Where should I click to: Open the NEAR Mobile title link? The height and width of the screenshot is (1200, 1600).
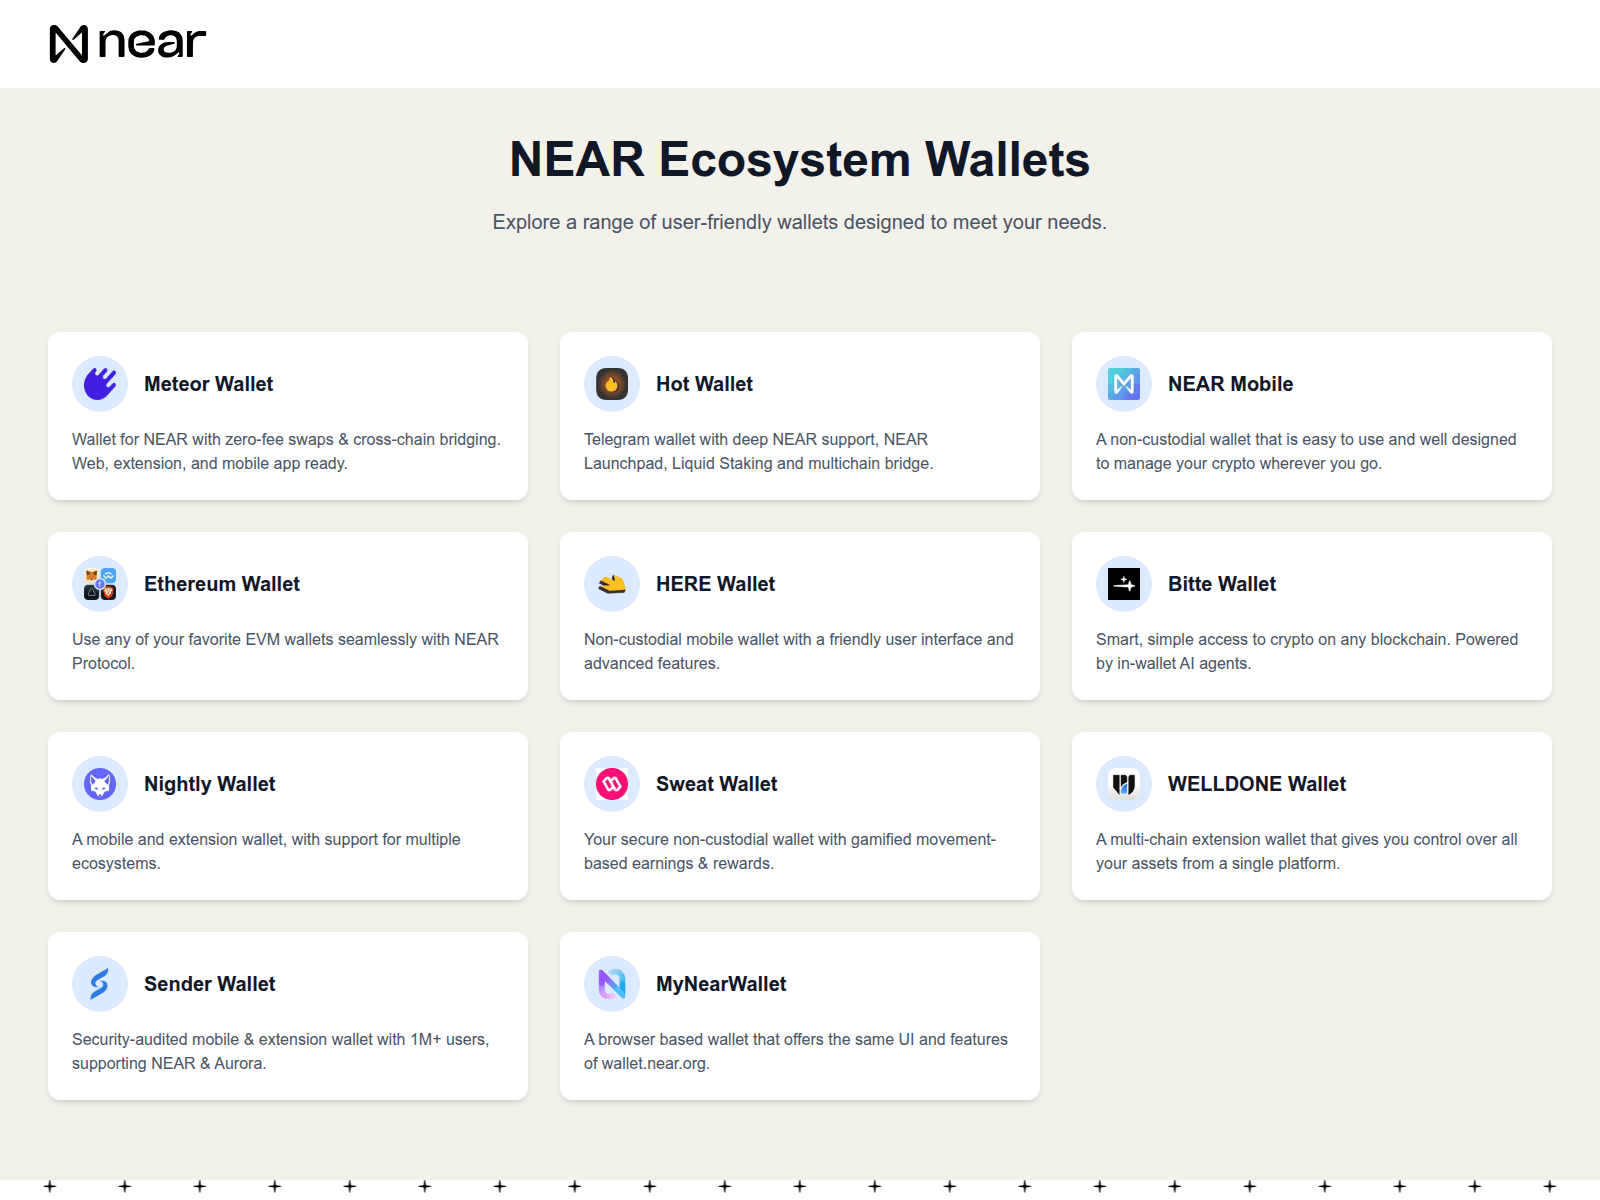1230,384
